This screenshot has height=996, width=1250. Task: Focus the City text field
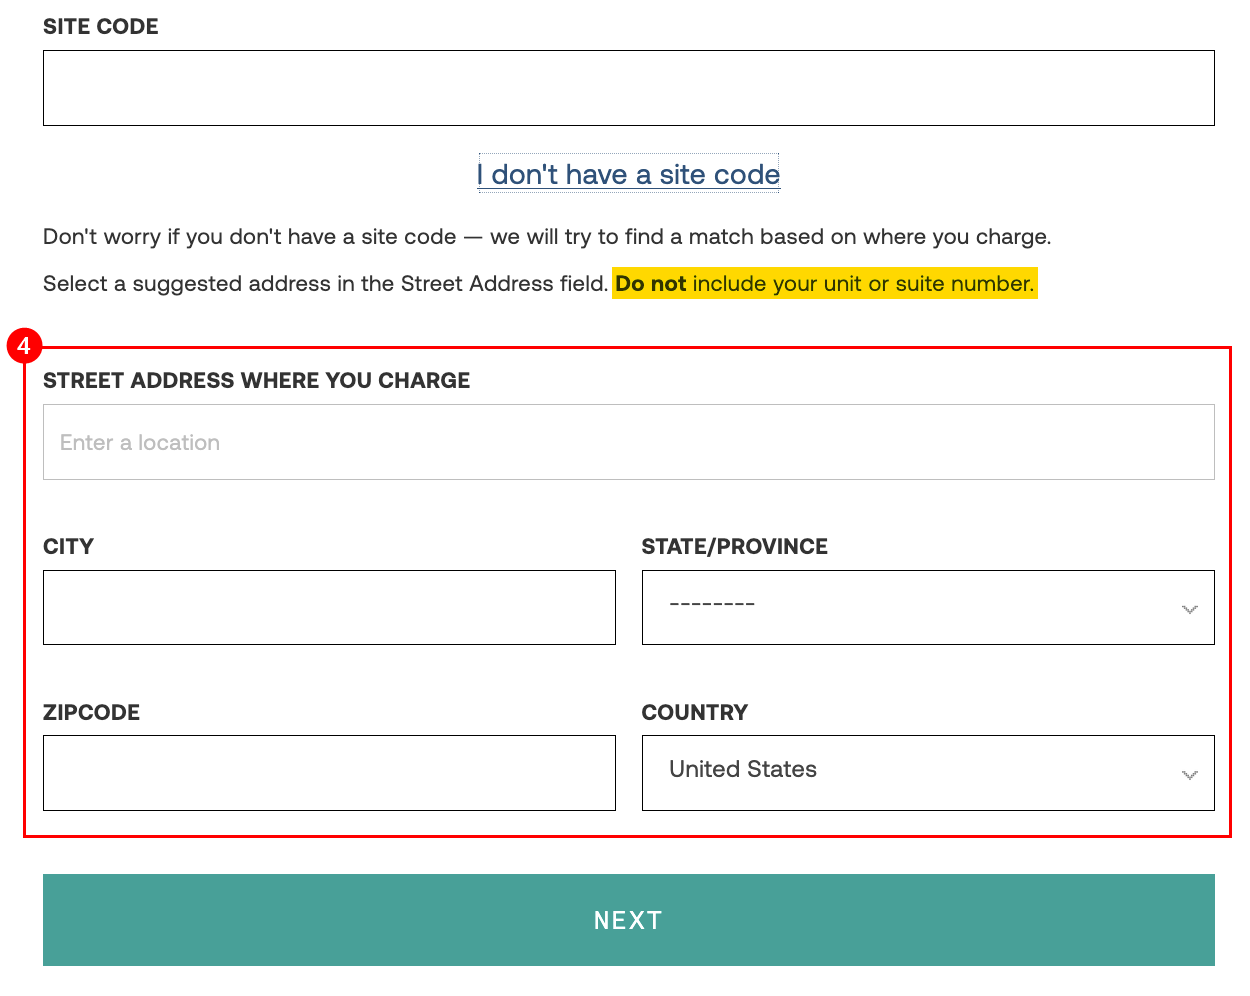pos(329,607)
